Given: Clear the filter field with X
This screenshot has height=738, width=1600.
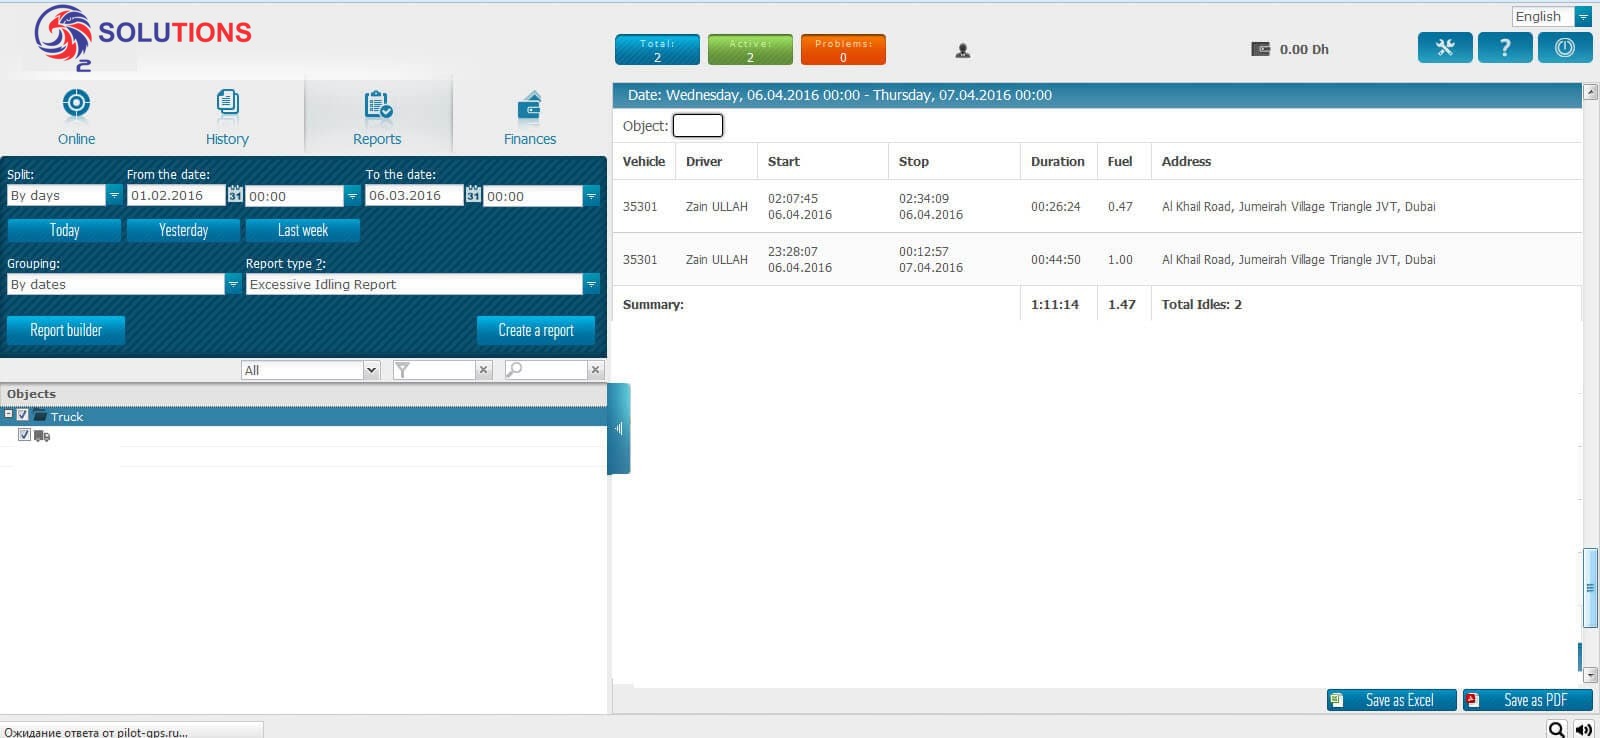Looking at the screenshot, I should click(x=483, y=370).
